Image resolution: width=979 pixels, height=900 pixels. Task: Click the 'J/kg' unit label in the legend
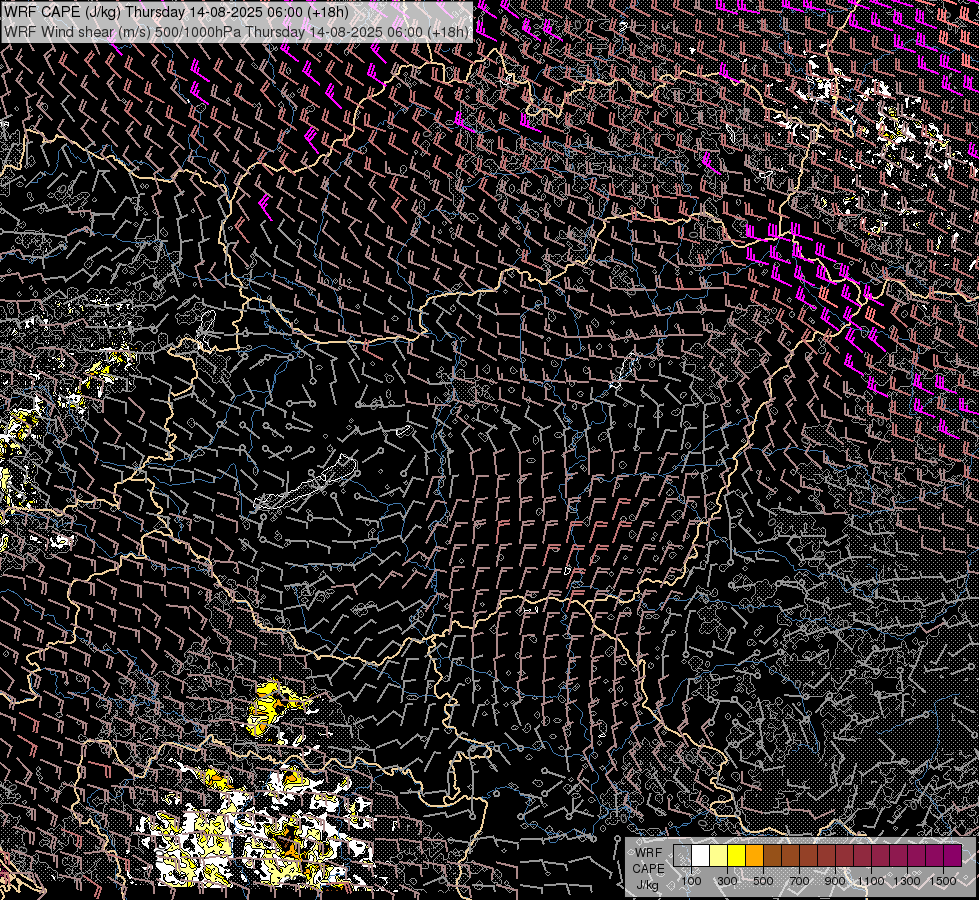coord(647,885)
